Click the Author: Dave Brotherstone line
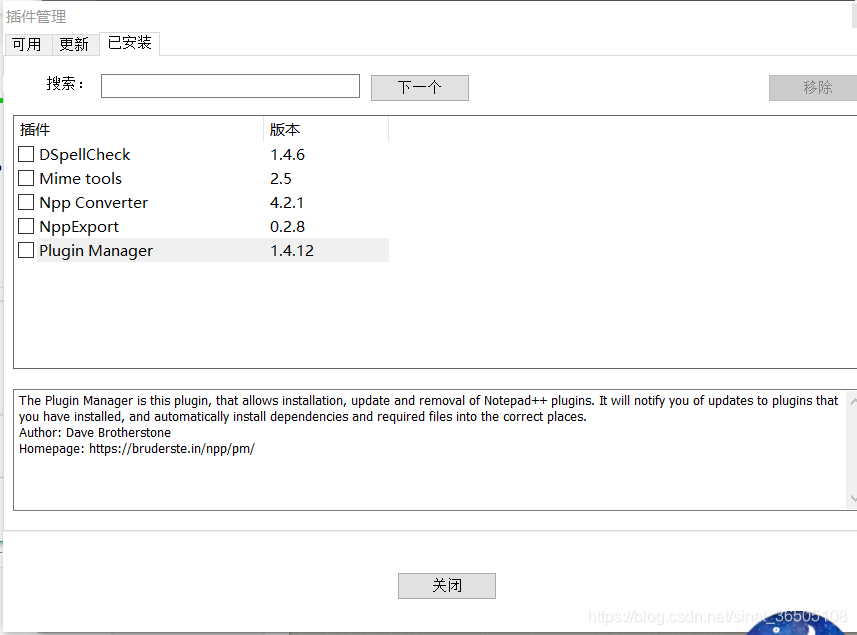 click(95, 433)
